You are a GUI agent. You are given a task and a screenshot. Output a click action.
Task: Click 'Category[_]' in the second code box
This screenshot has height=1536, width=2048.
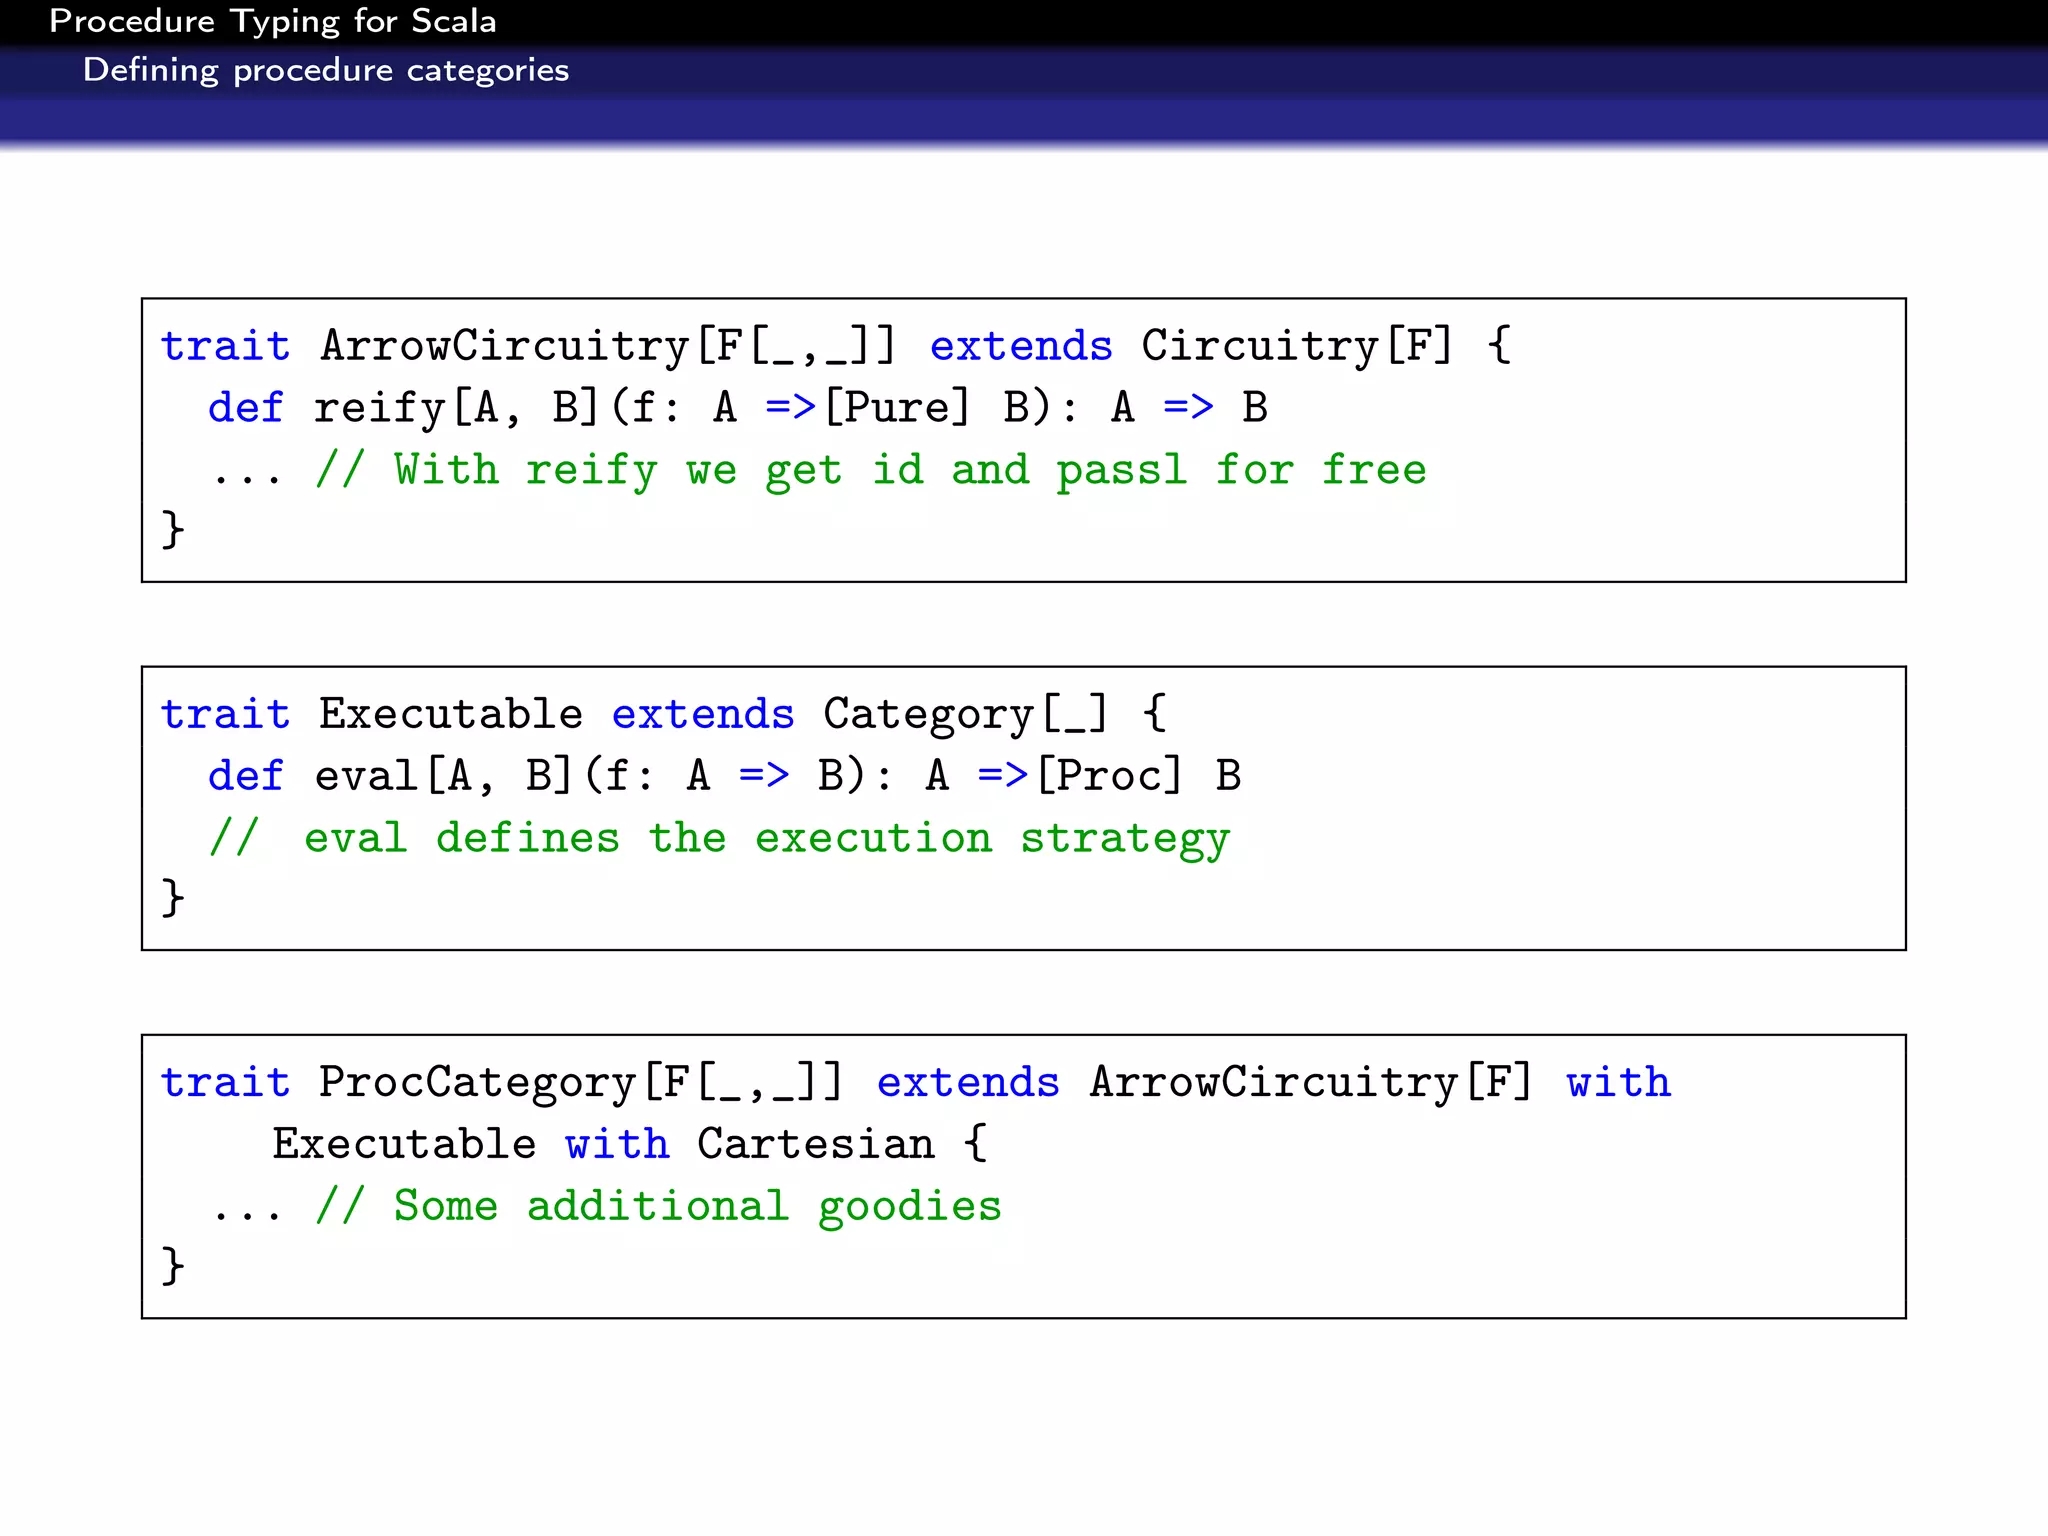965,714
